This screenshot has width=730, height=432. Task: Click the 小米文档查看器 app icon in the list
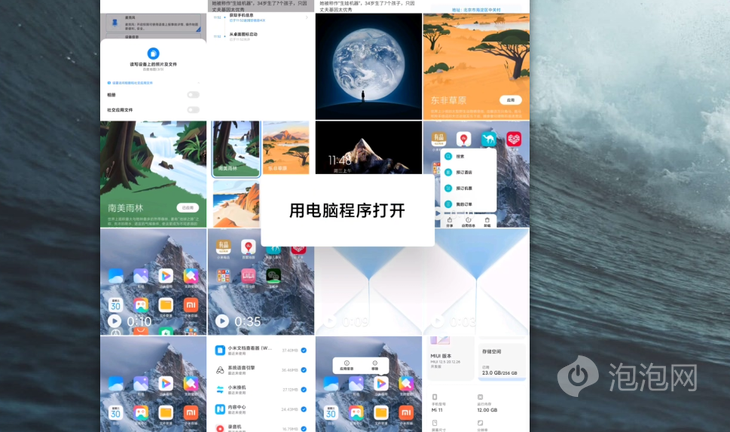click(220, 350)
